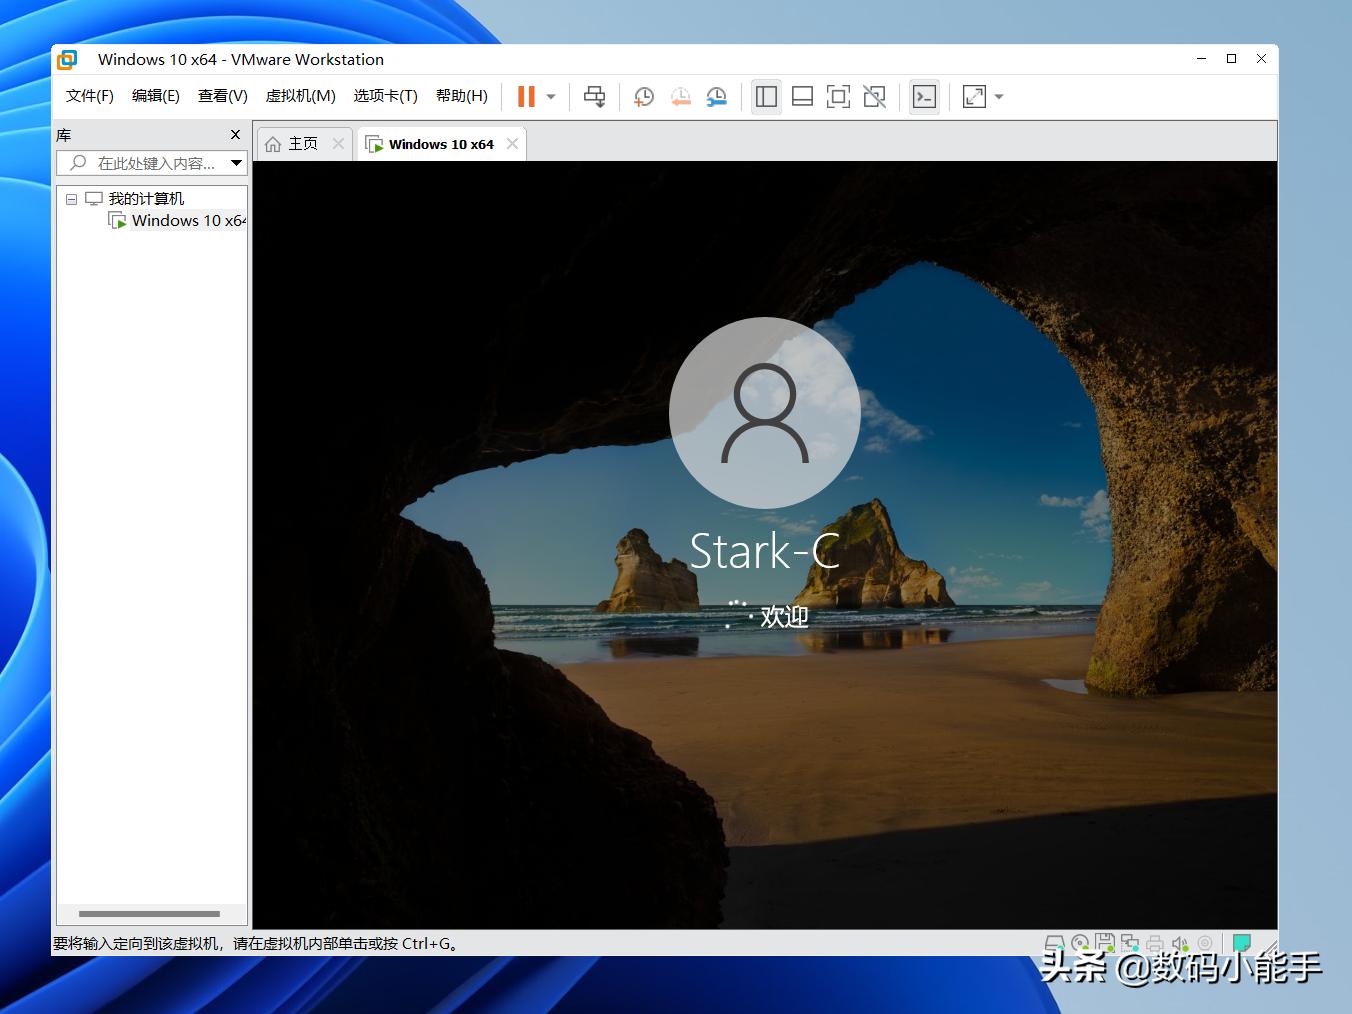
Task: Take a snapshot of this virtual machine
Action: pyautogui.click(x=644, y=97)
